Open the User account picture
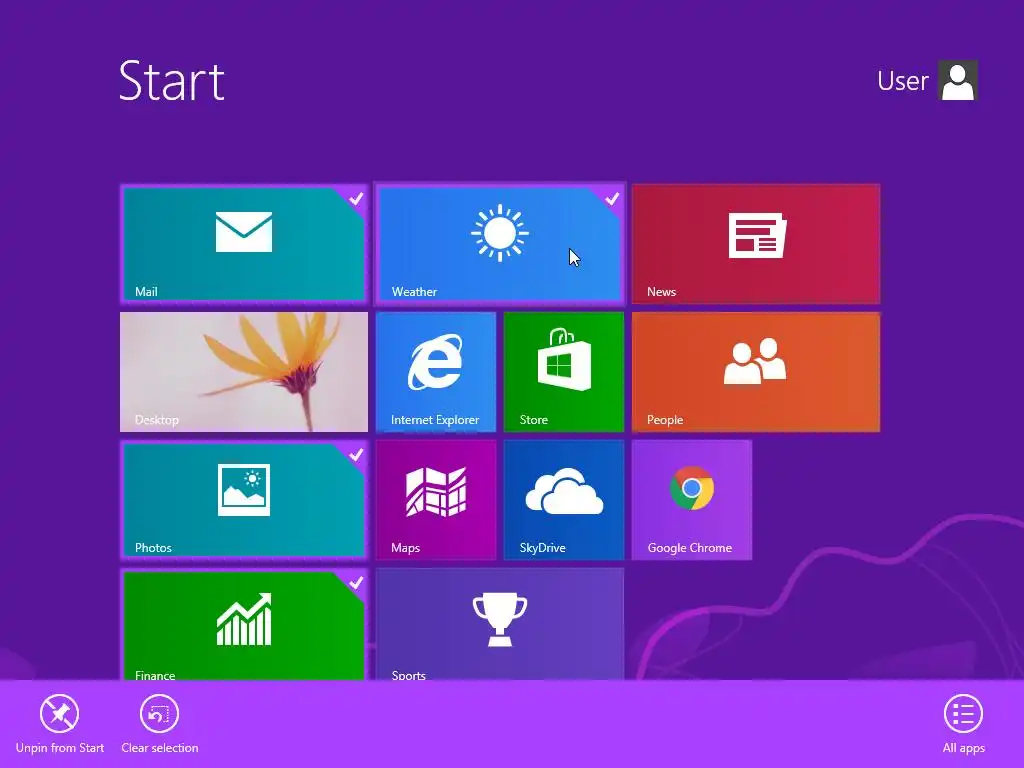The height and width of the screenshot is (768, 1024). [x=957, y=80]
